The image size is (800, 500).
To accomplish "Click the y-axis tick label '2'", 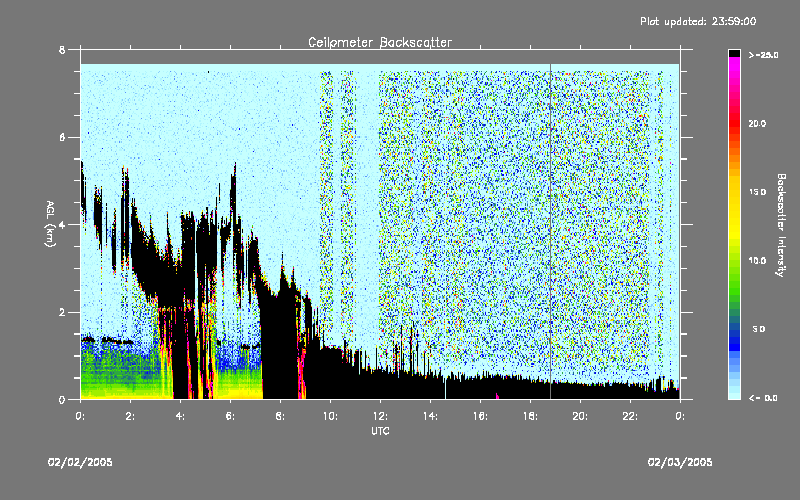I will click(62, 312).
